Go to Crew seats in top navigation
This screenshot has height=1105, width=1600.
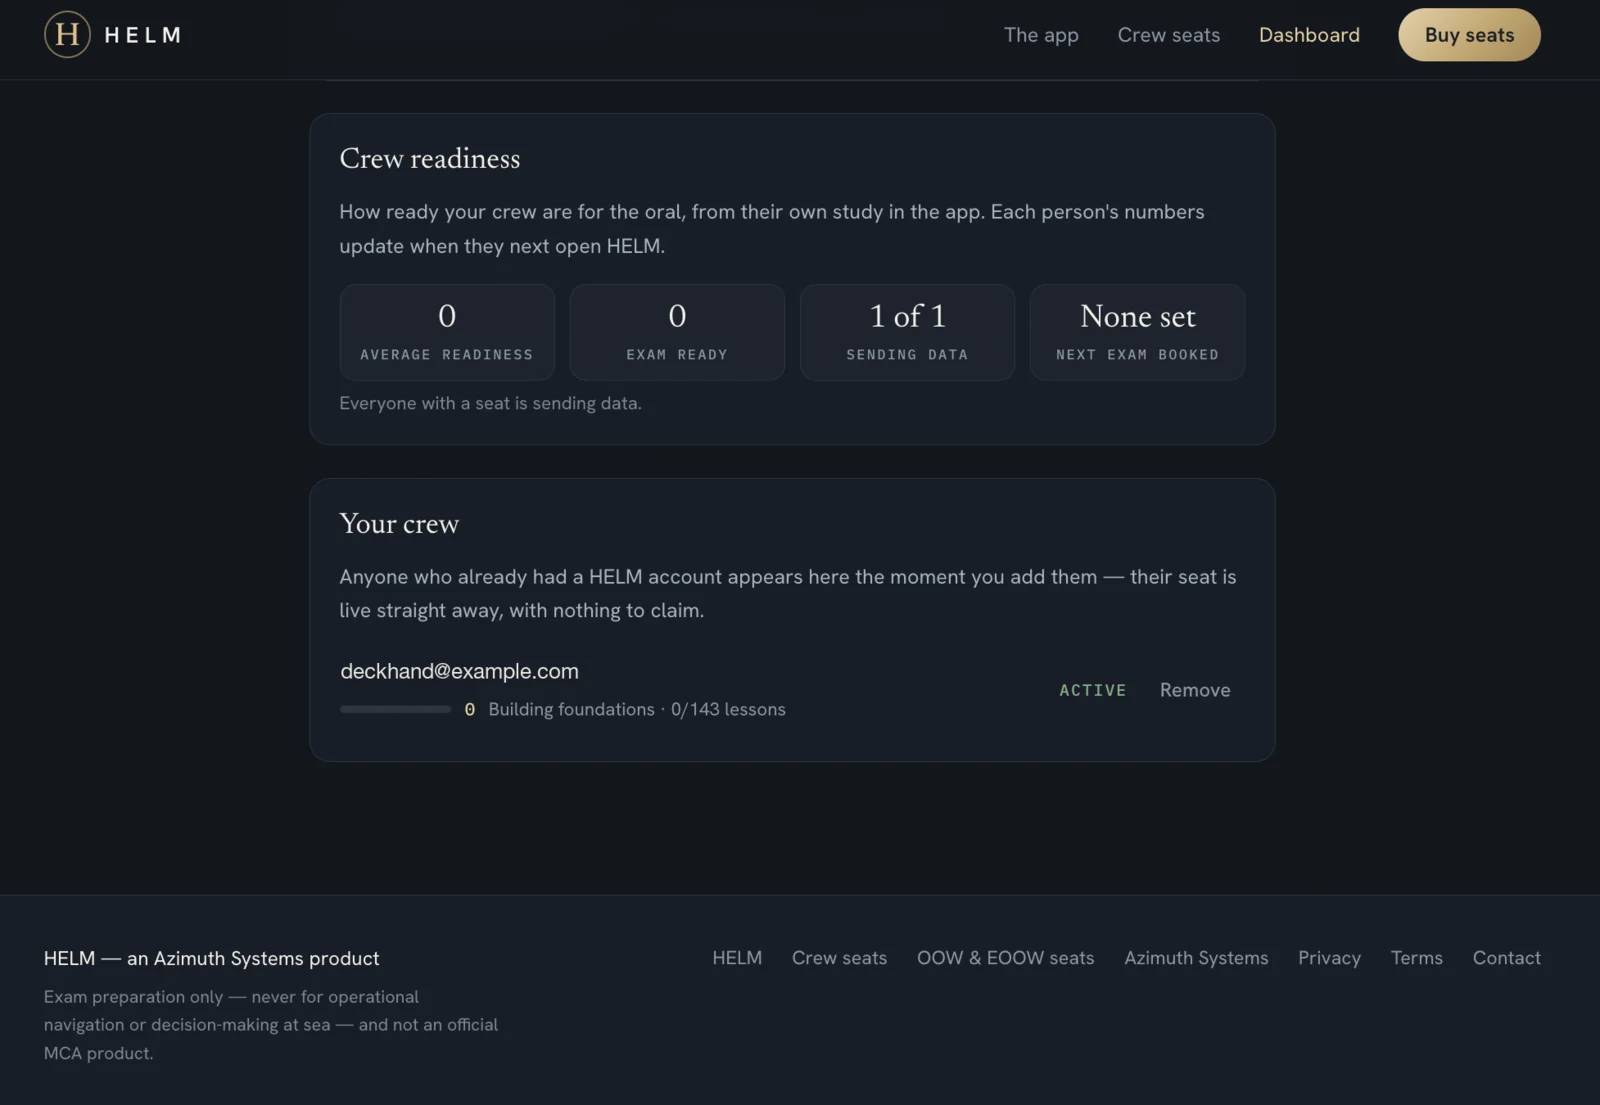(x=1168, y=35)
